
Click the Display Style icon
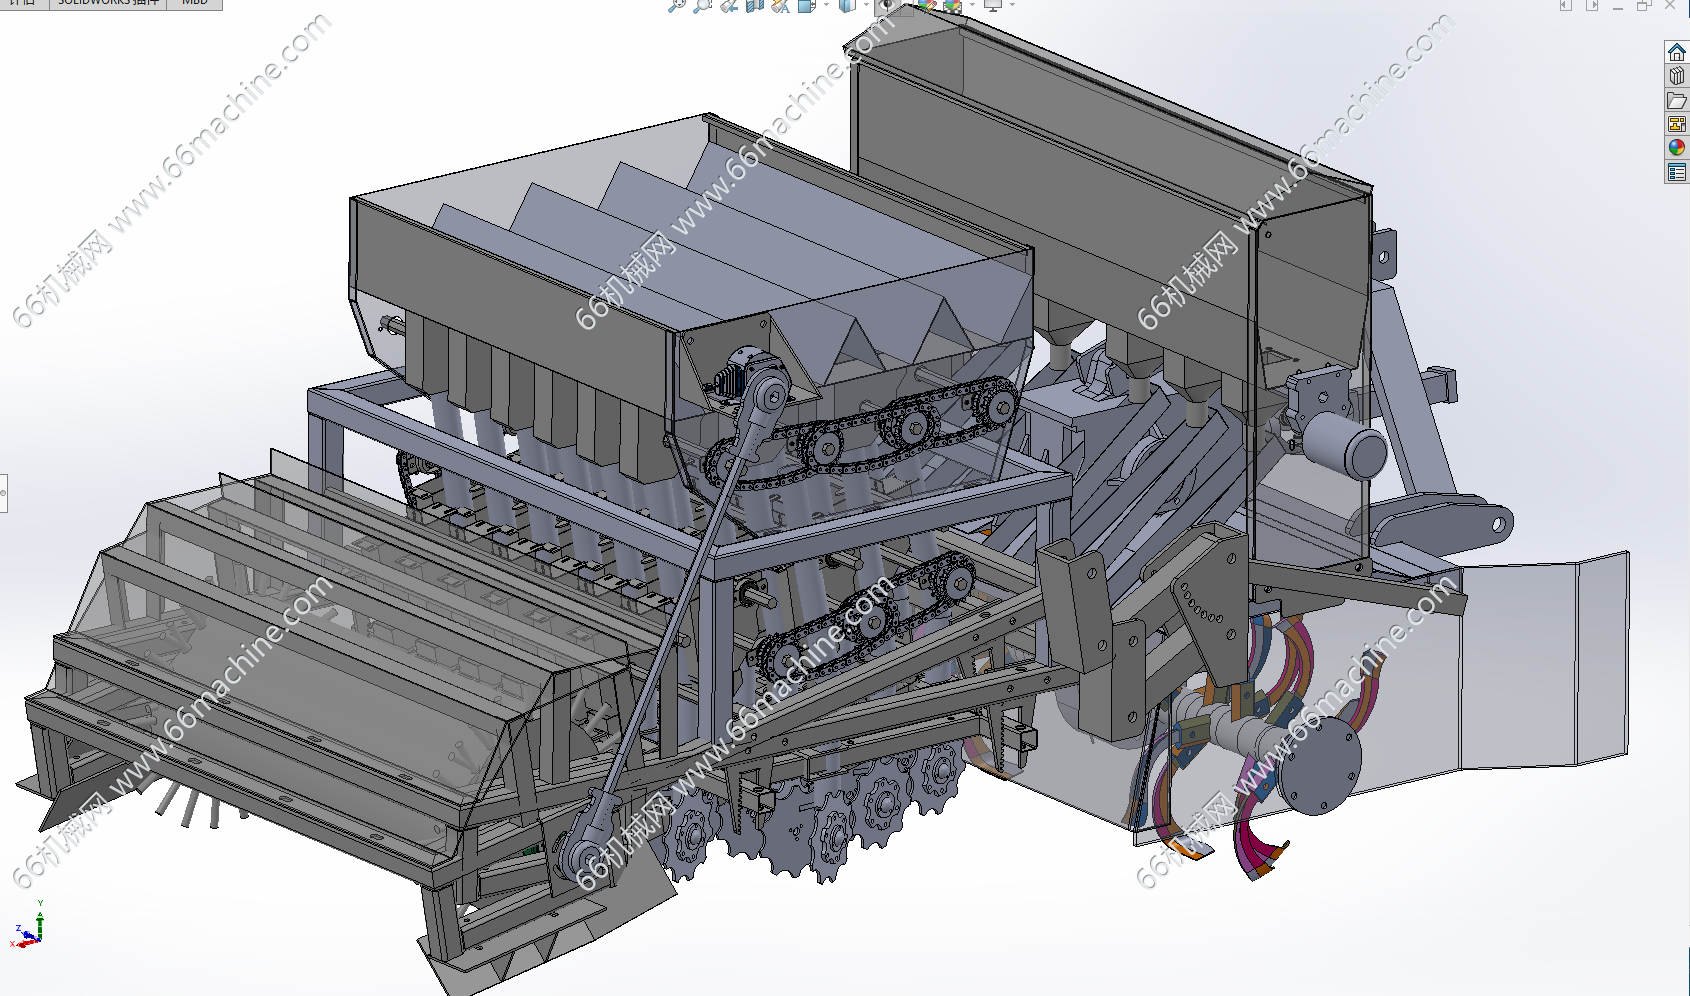pyautogui.click(x=848, y=5)
